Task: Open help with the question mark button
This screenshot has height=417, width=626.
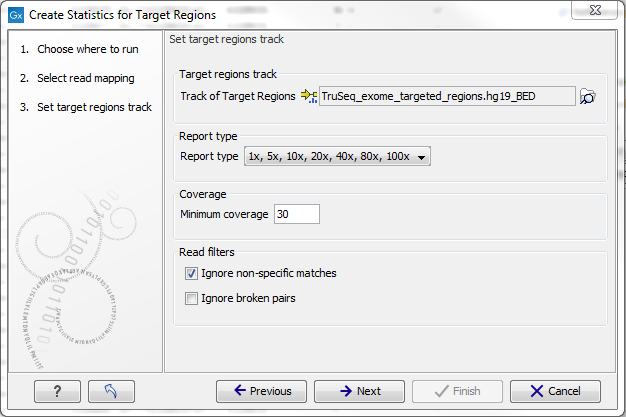Action: 56,391
